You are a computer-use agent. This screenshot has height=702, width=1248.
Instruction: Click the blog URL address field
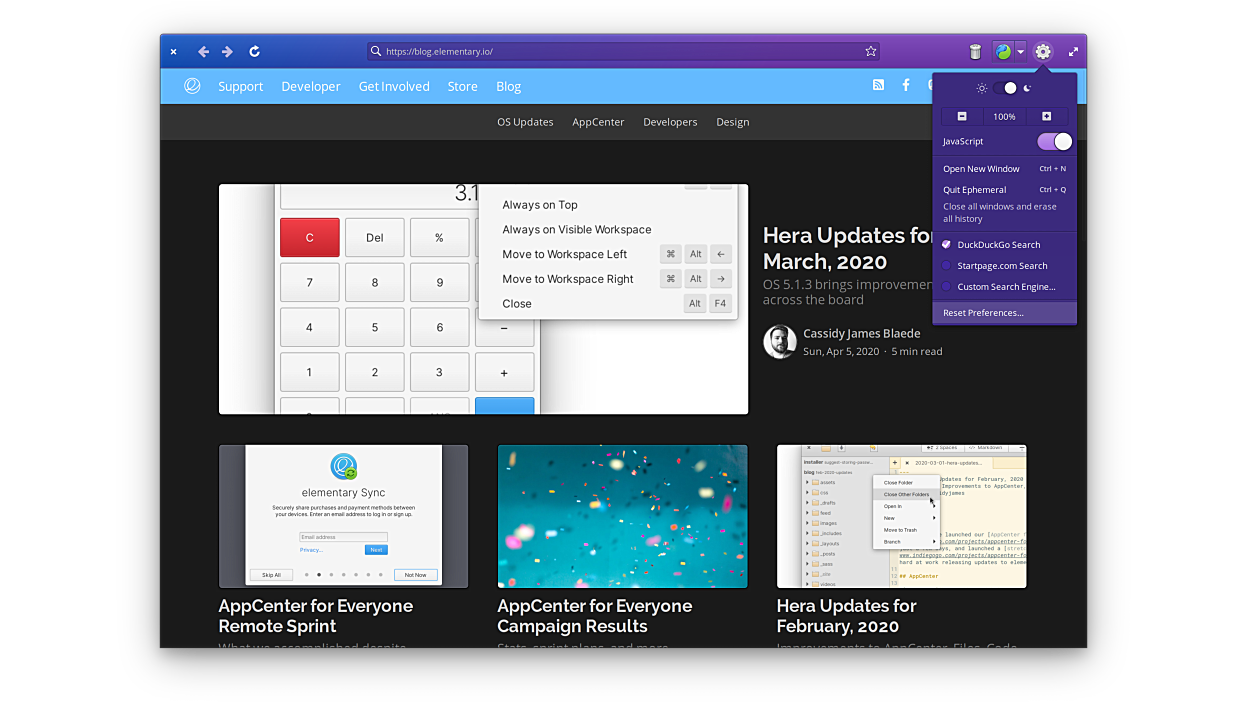point(620,52)
